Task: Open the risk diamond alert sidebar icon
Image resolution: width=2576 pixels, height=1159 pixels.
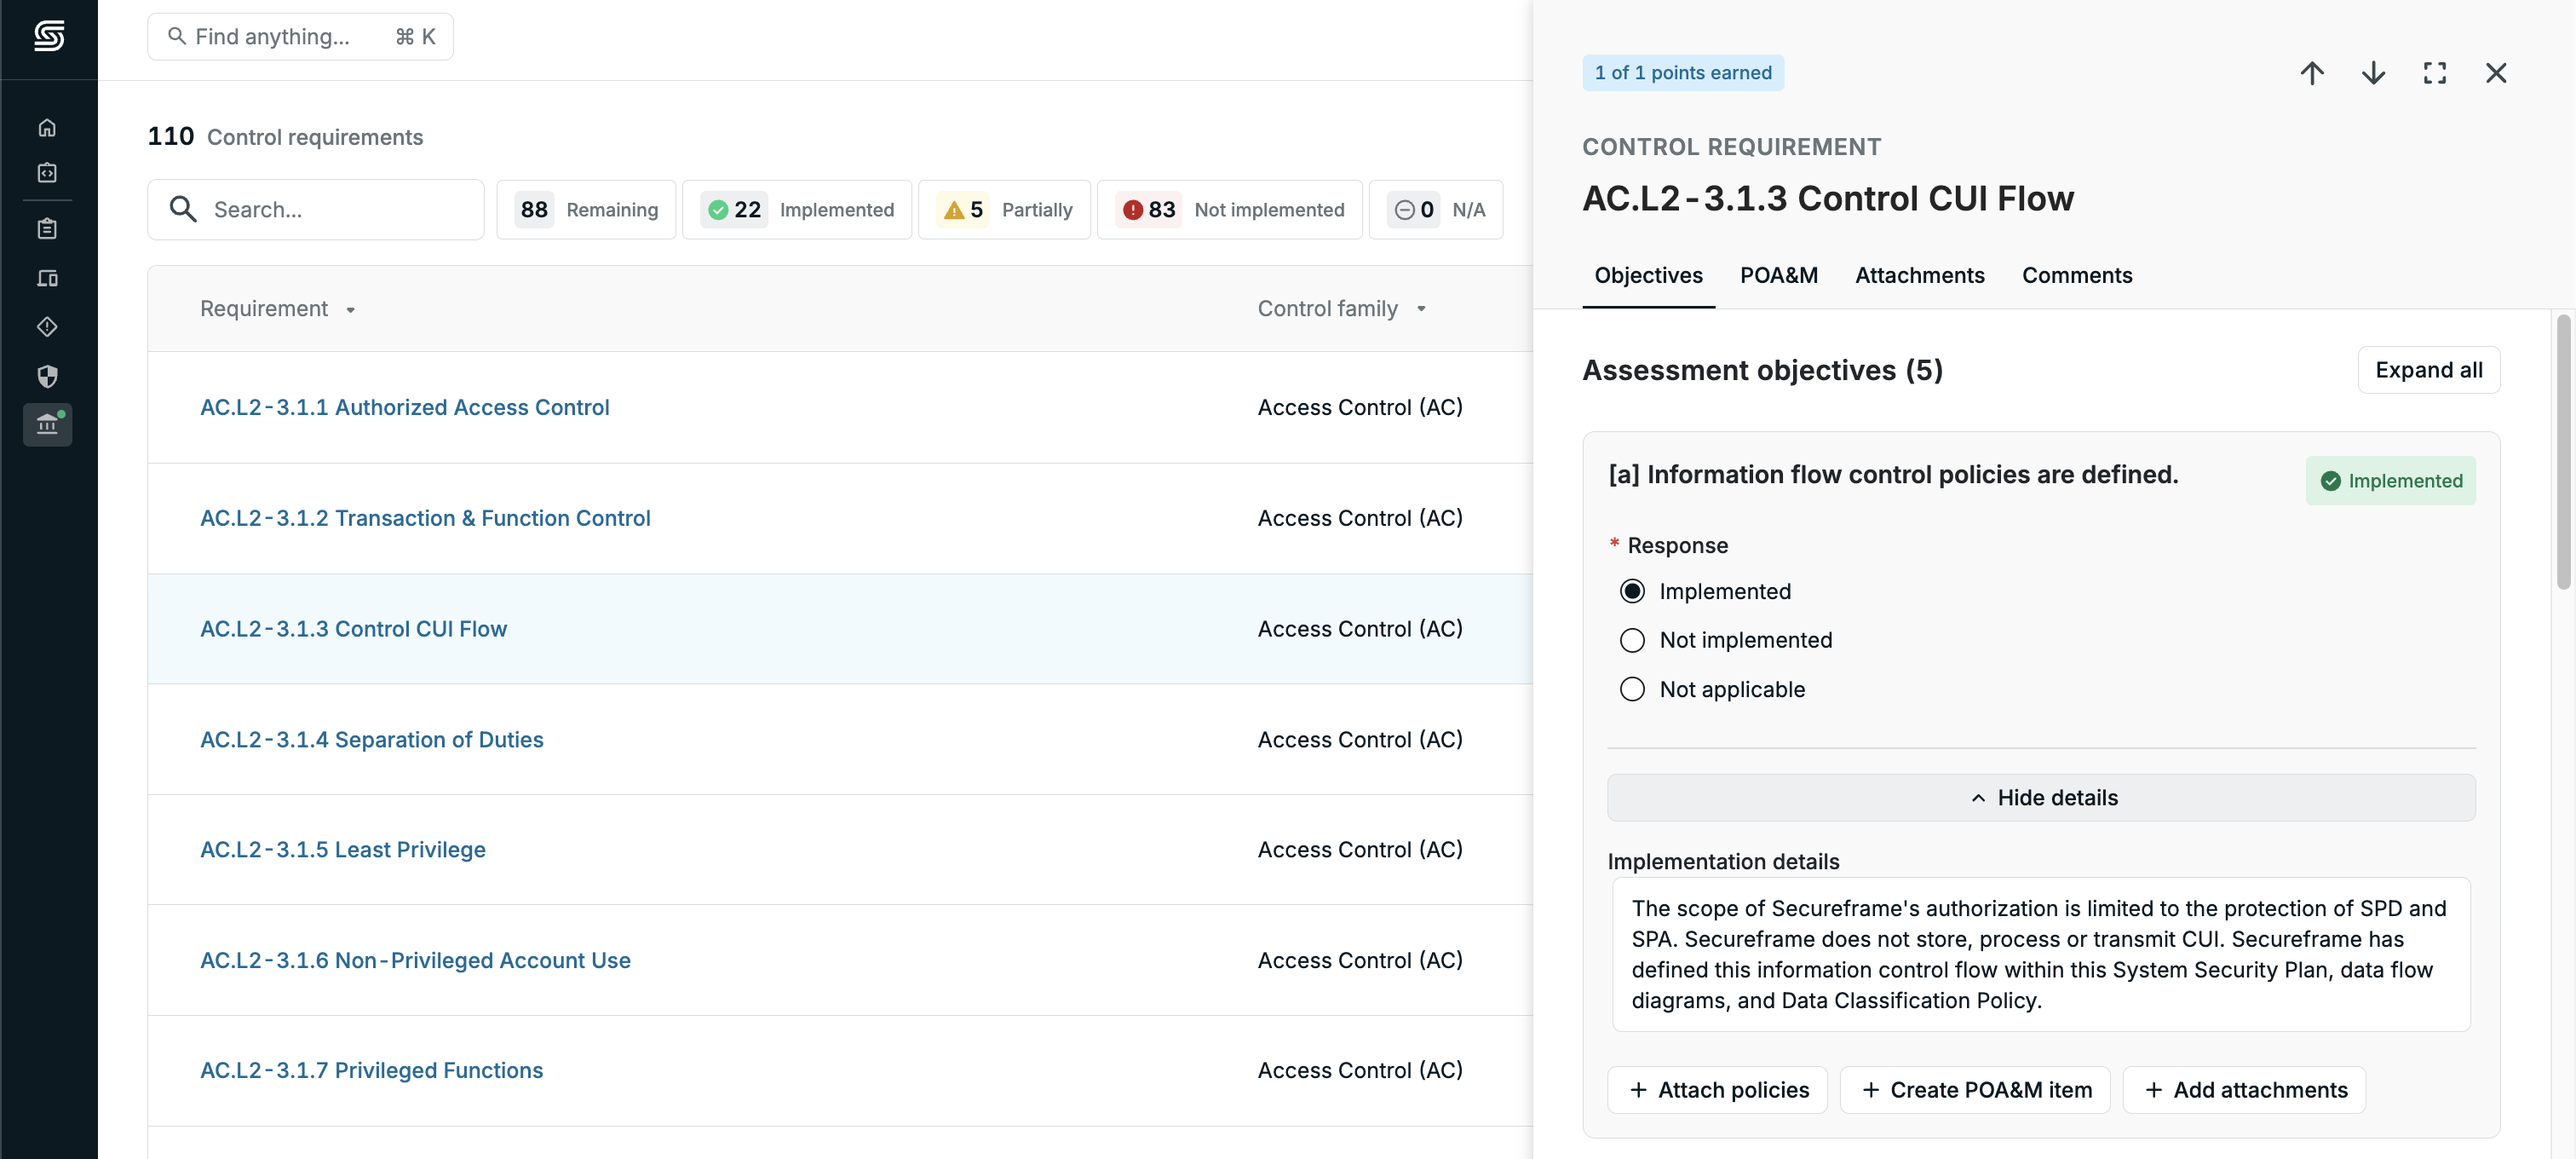Action: tap(47, 327)
